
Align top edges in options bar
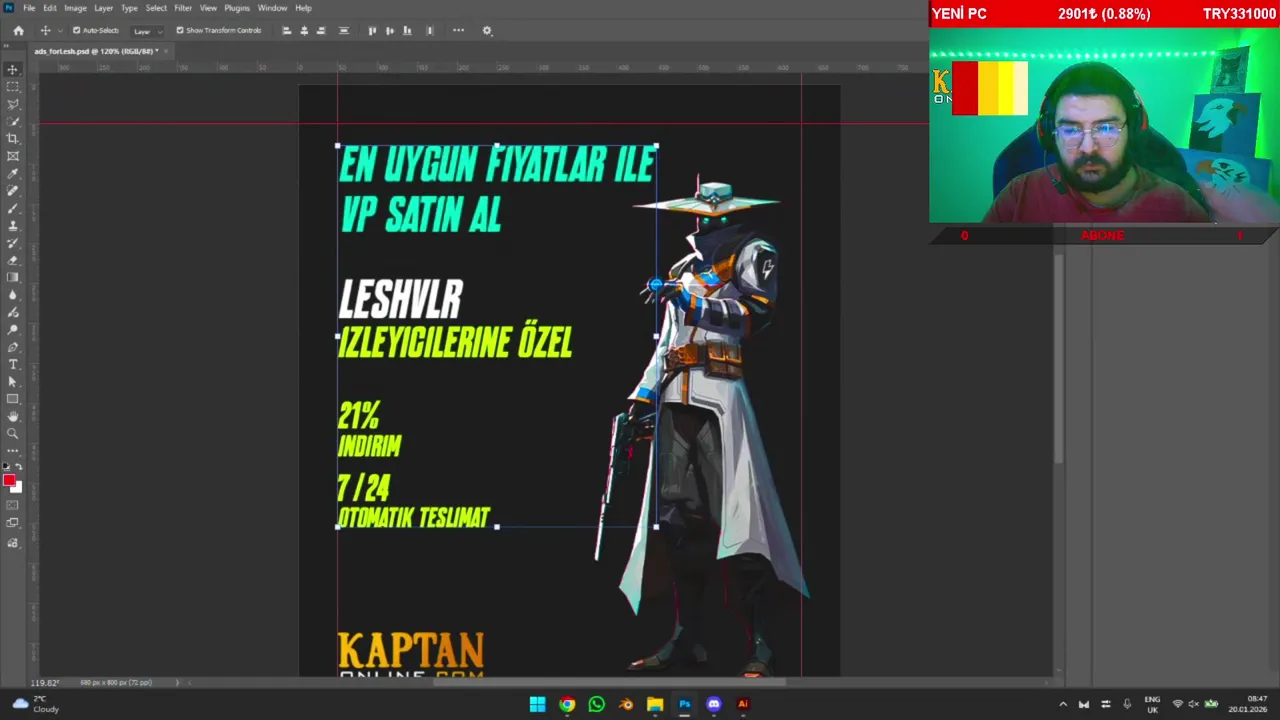tap(372, 30)
